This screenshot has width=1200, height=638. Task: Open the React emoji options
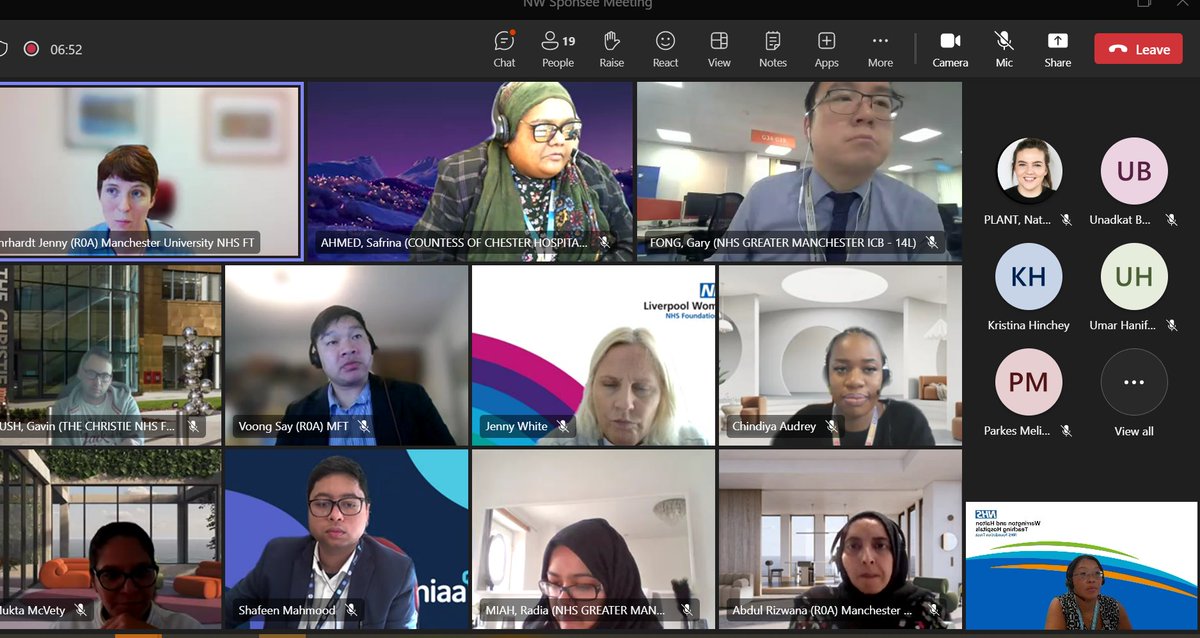(665, 48)
